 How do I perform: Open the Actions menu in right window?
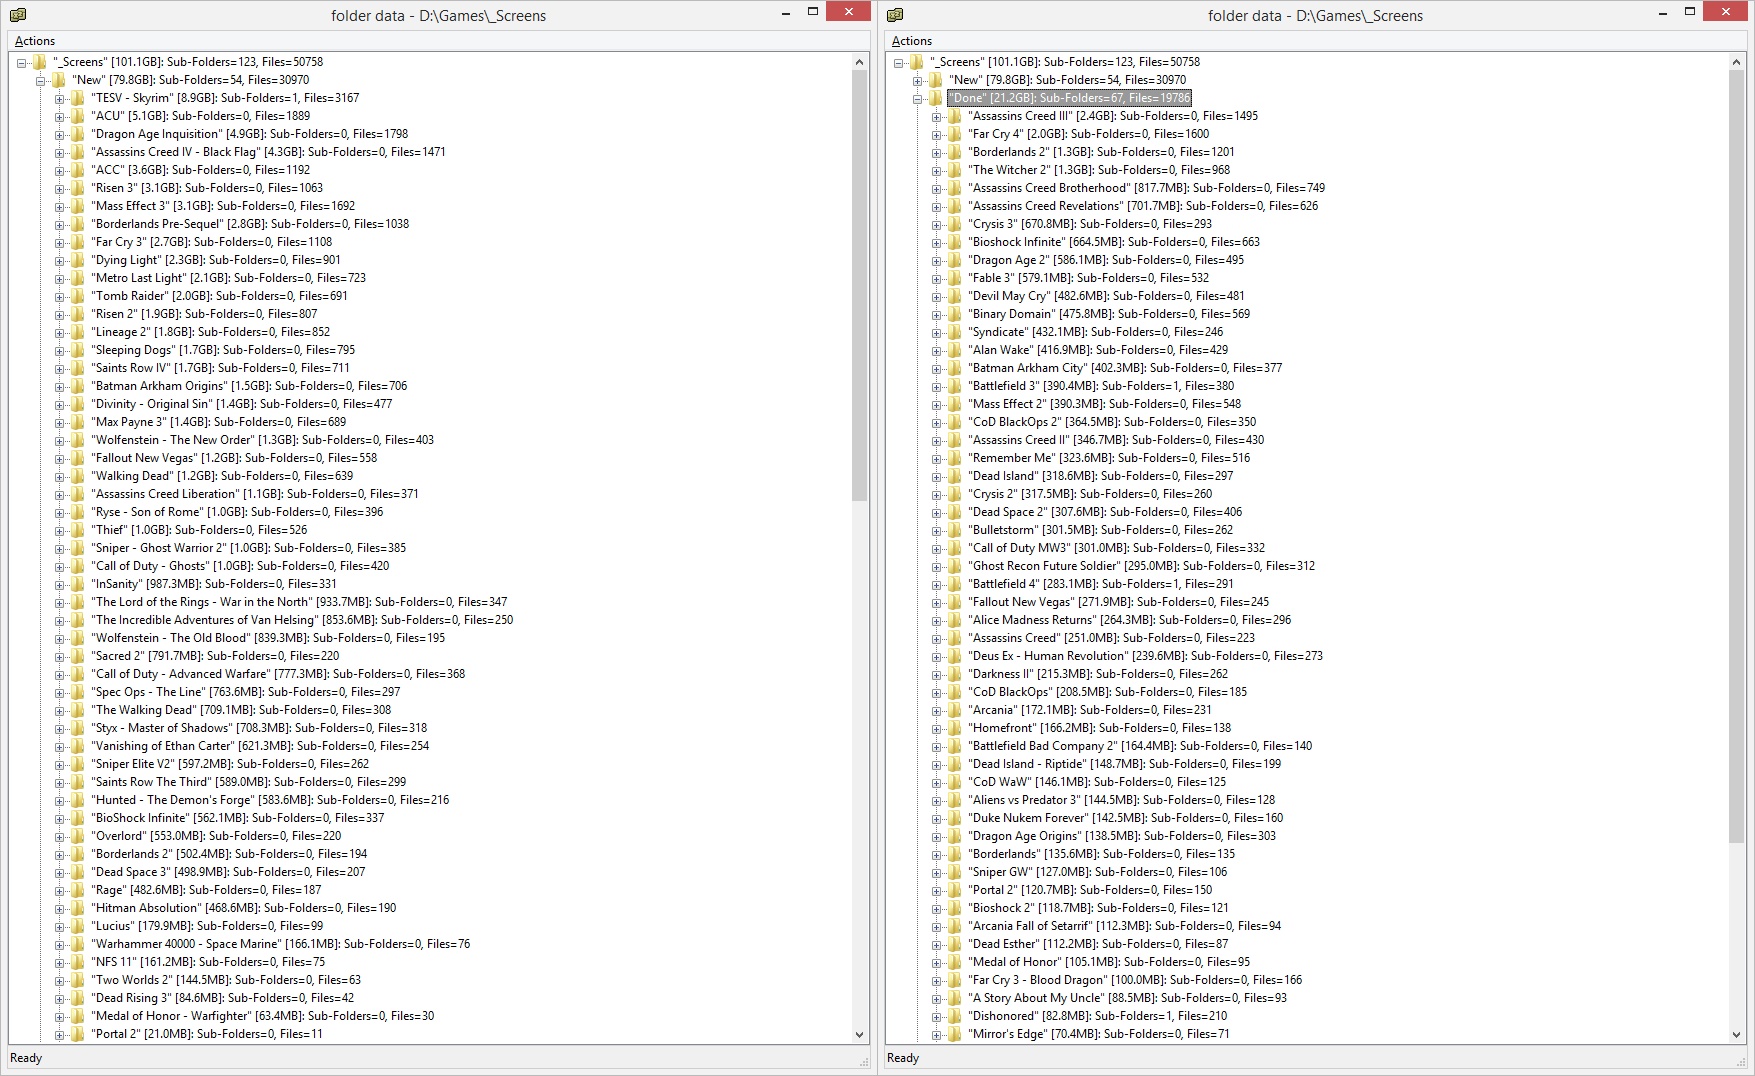click(x=911, y=41)
